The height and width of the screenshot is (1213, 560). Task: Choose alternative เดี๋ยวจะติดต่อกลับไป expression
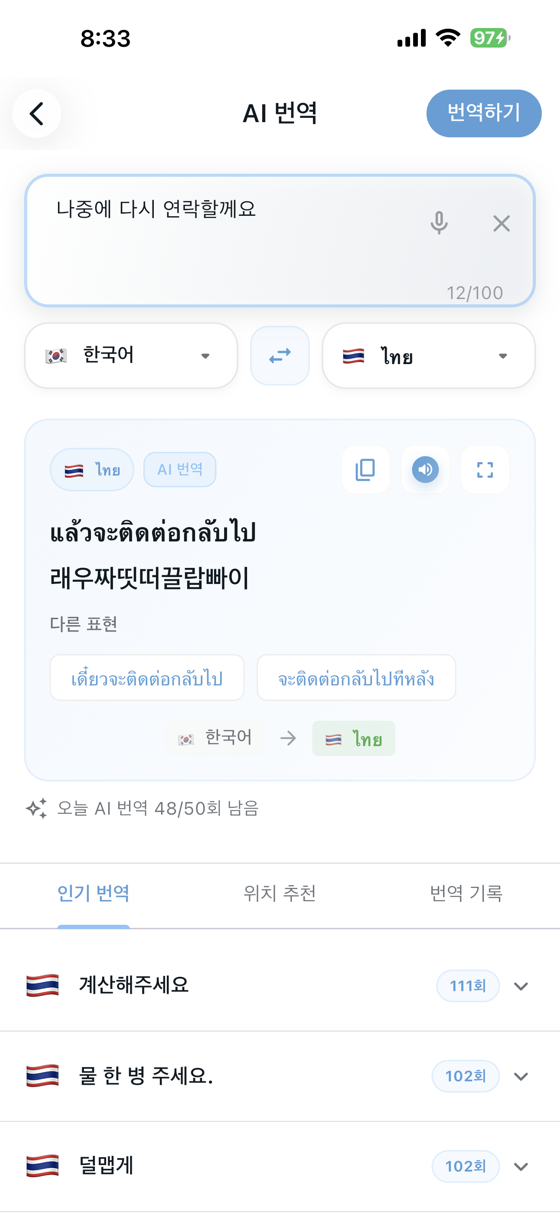(147, 679)
